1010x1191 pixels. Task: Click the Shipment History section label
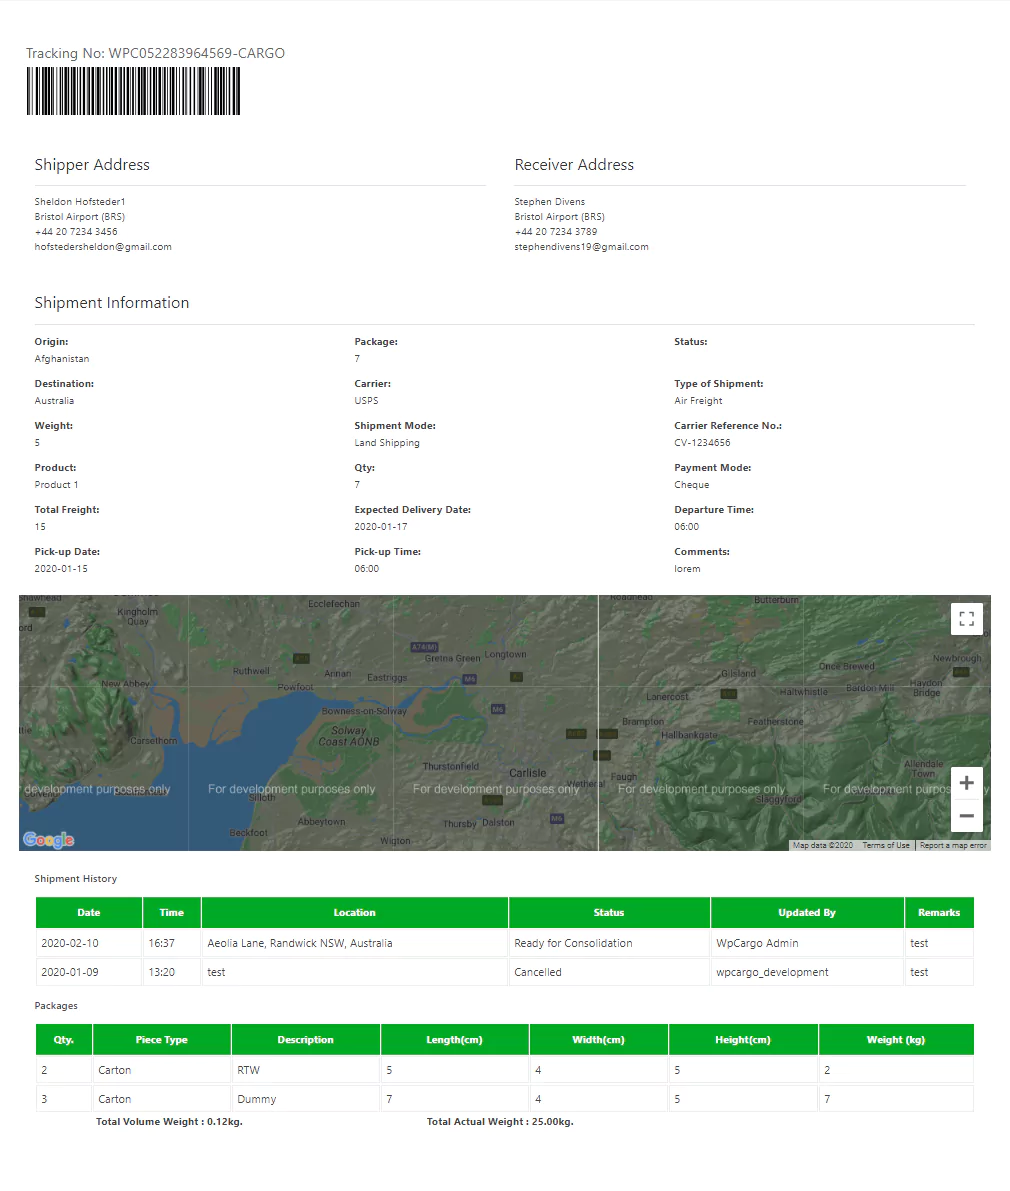tap(75, 879)
